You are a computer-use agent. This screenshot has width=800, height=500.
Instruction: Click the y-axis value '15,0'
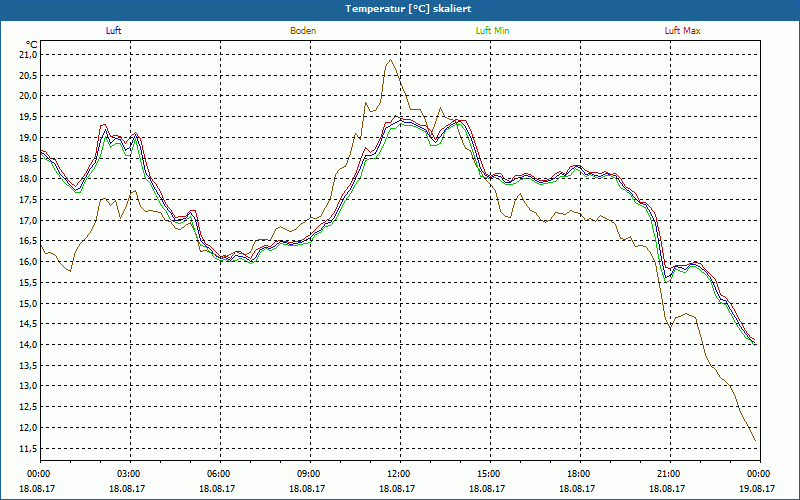point(29,304)
